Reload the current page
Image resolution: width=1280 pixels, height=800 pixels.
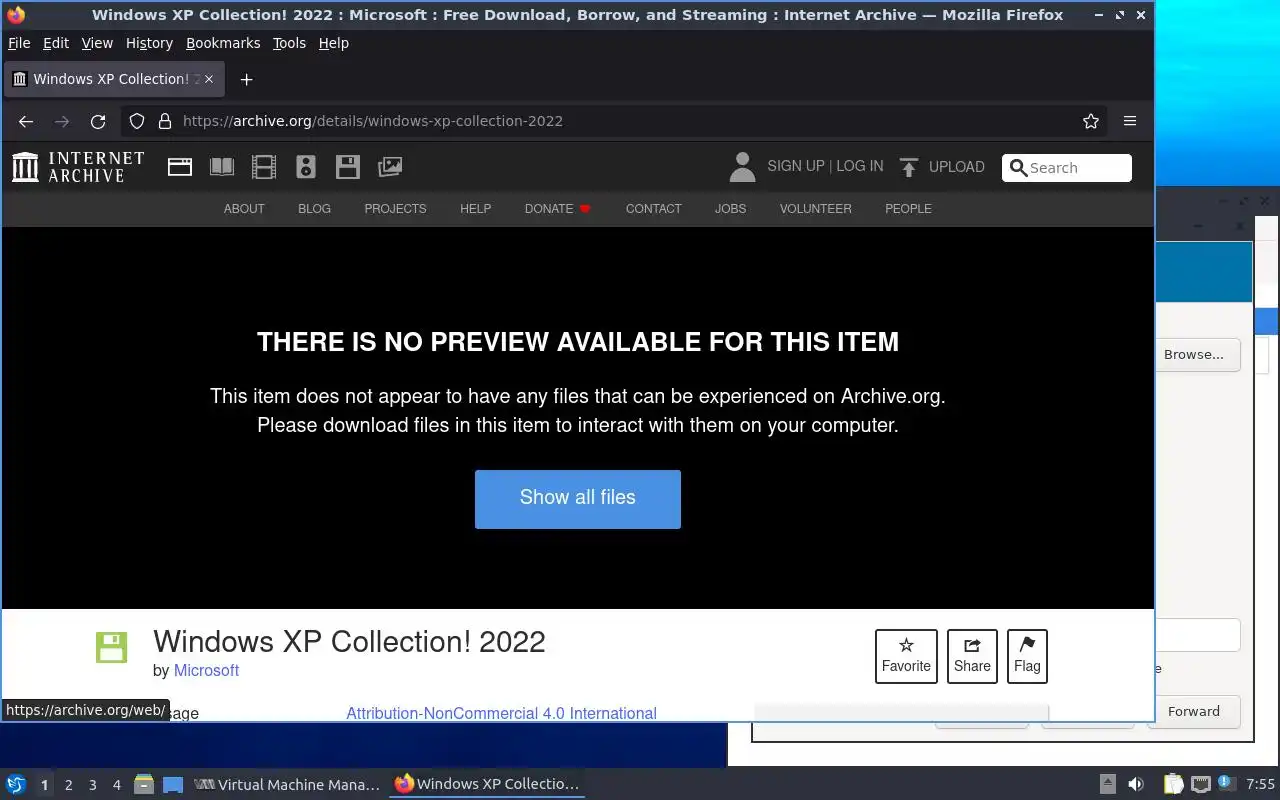click(x=98, y=121)
